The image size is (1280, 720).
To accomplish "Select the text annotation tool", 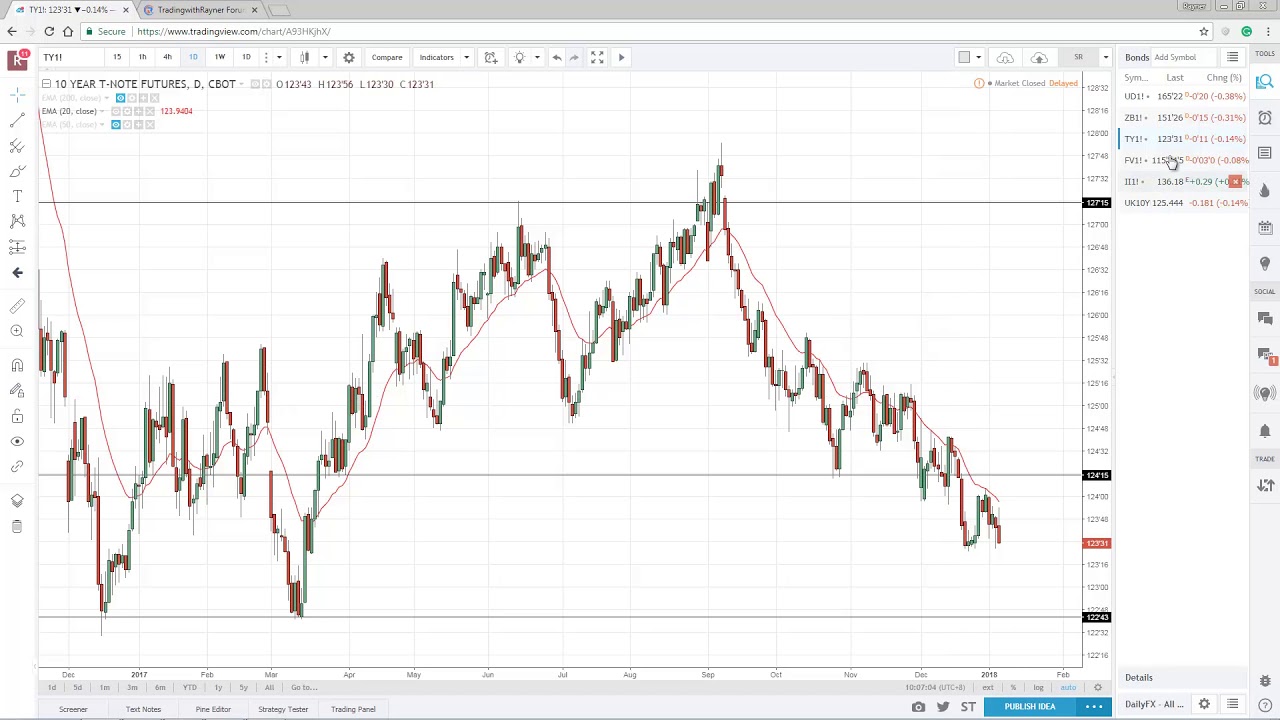I will coord(17,196).
